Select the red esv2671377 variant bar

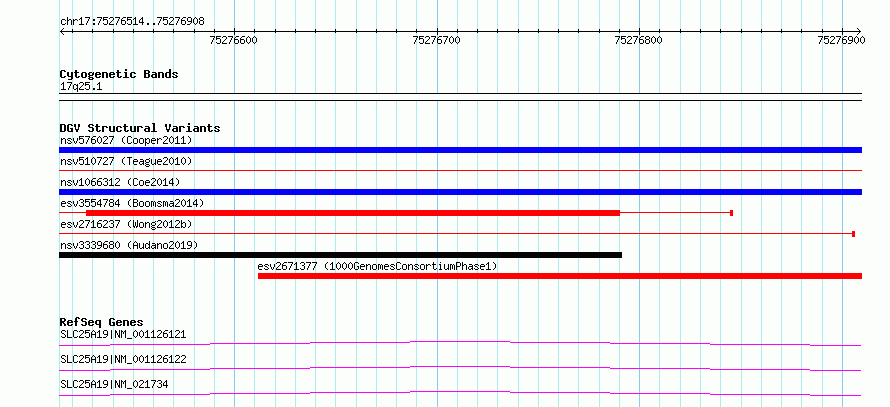(560, 276)
